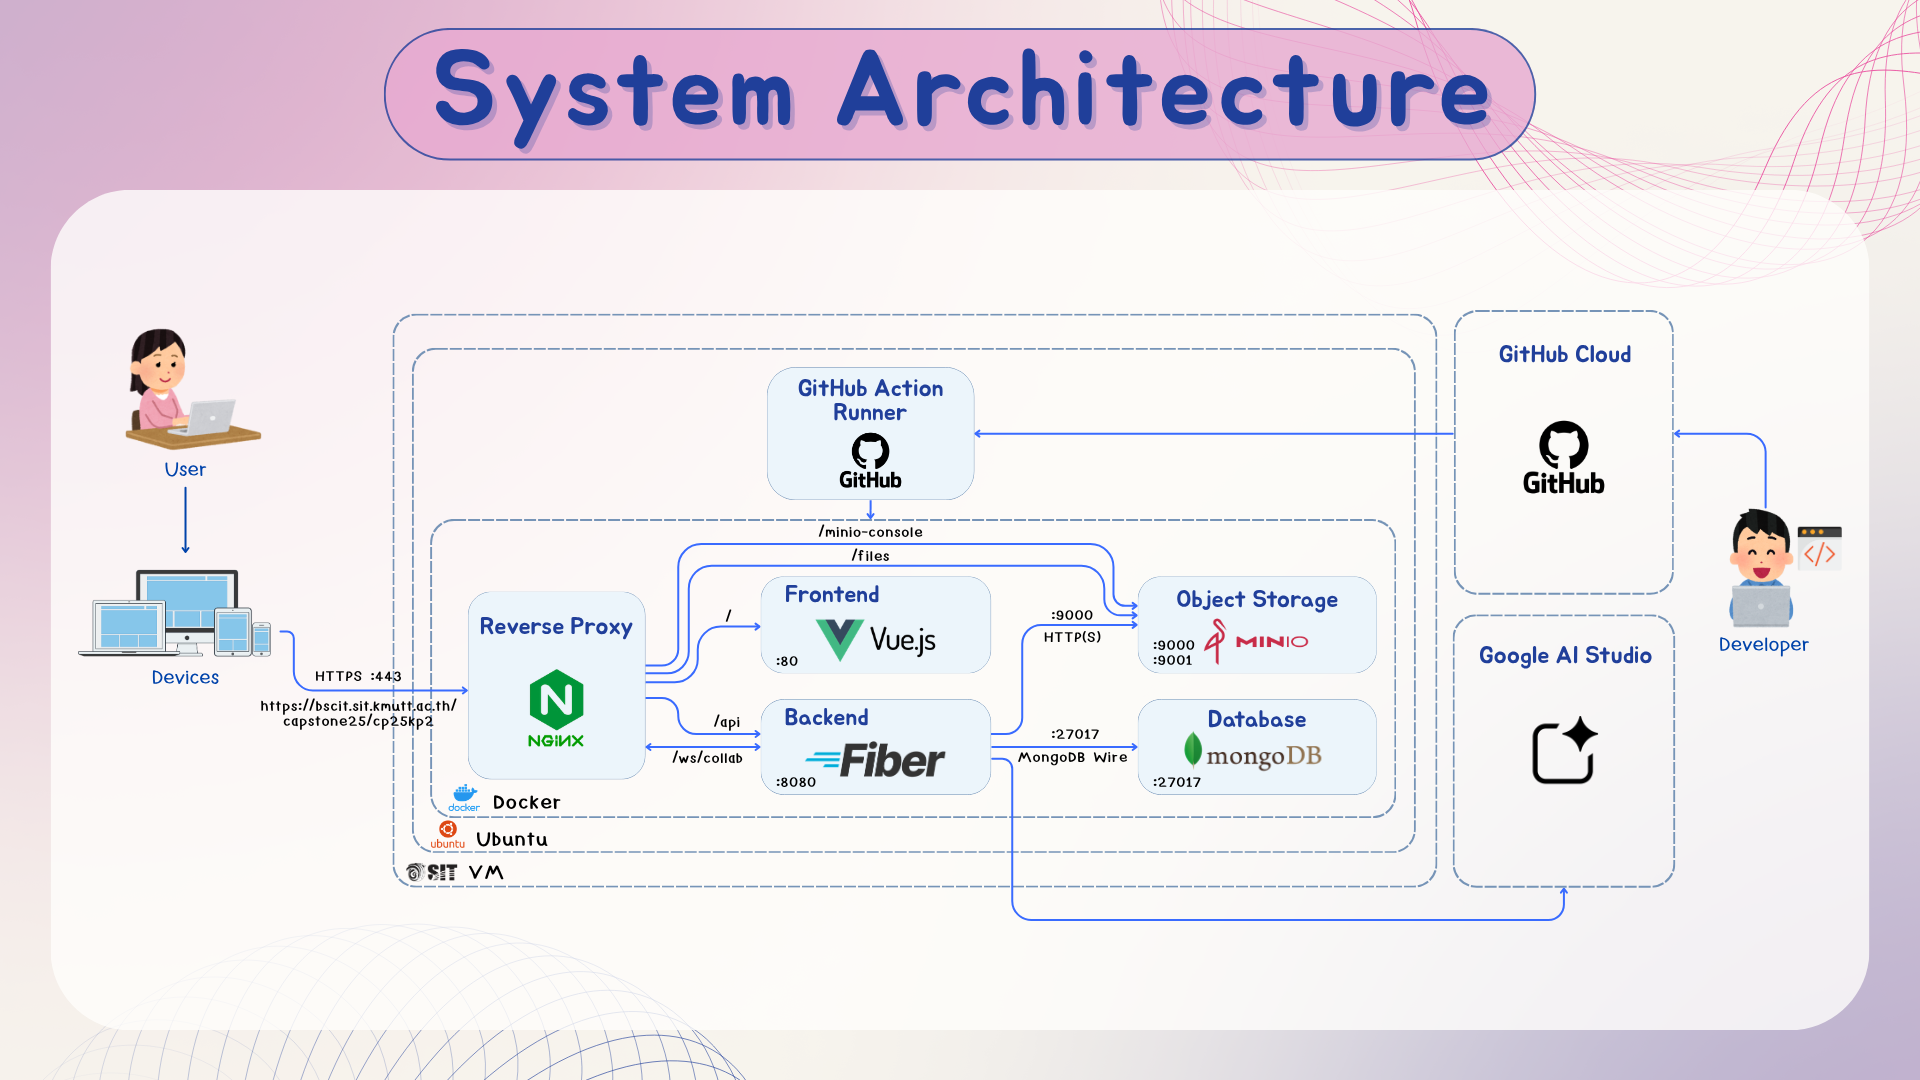Click the SIT VM logo
Image resolution: width=1920 pixels, height=1080 pixels.
point(432,872)
